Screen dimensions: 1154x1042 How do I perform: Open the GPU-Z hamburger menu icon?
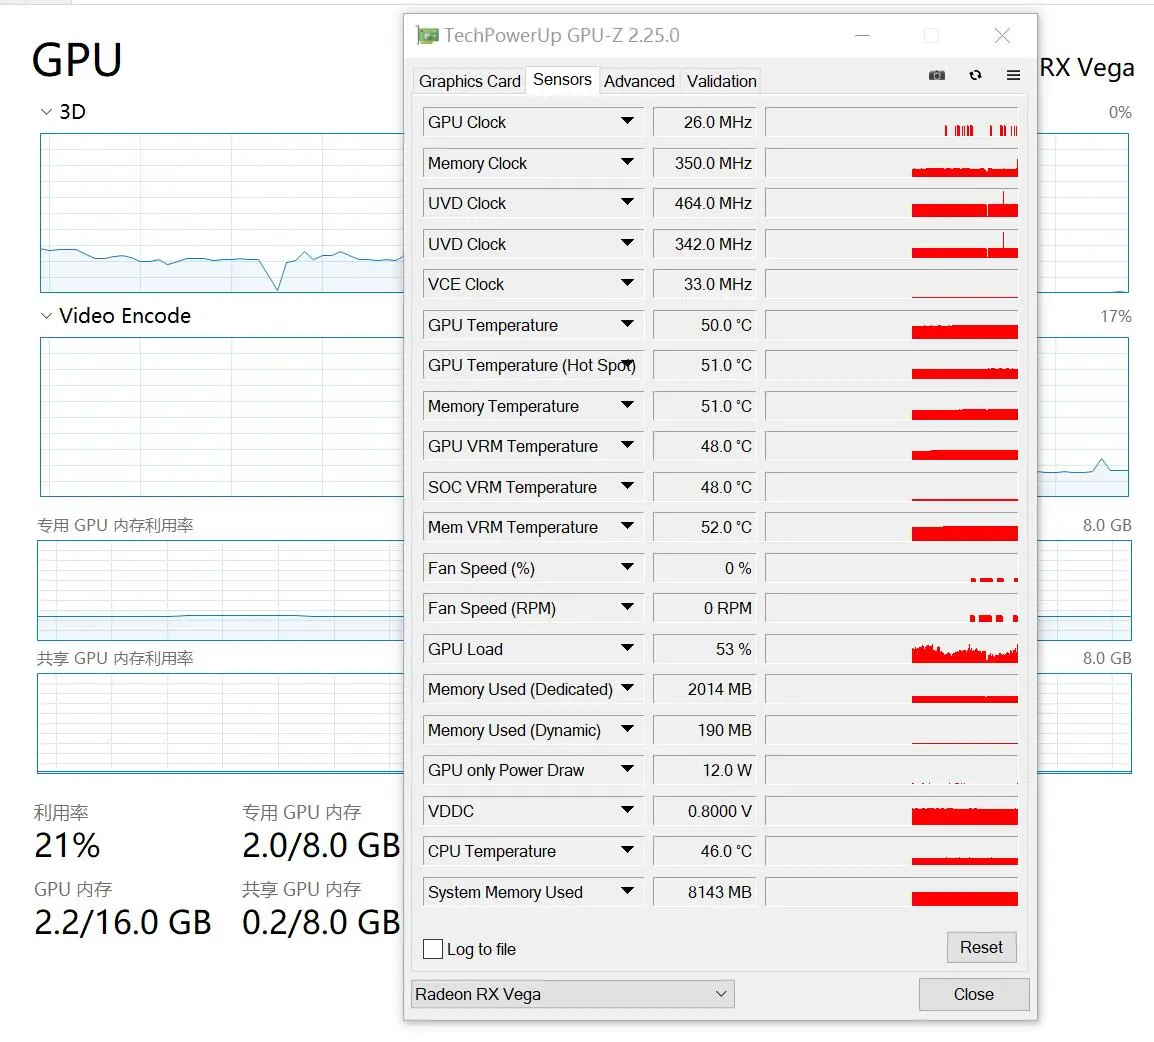(x=1013, y=75)
